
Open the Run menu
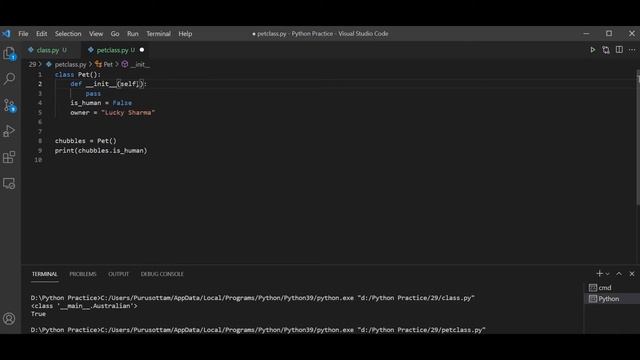(x=133, y=34)
